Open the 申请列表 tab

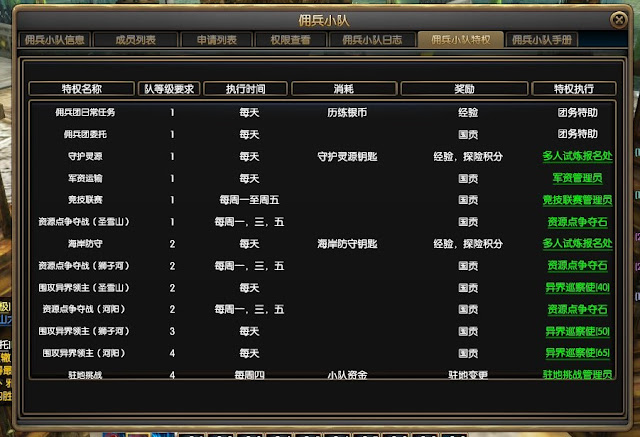[217, 40]
